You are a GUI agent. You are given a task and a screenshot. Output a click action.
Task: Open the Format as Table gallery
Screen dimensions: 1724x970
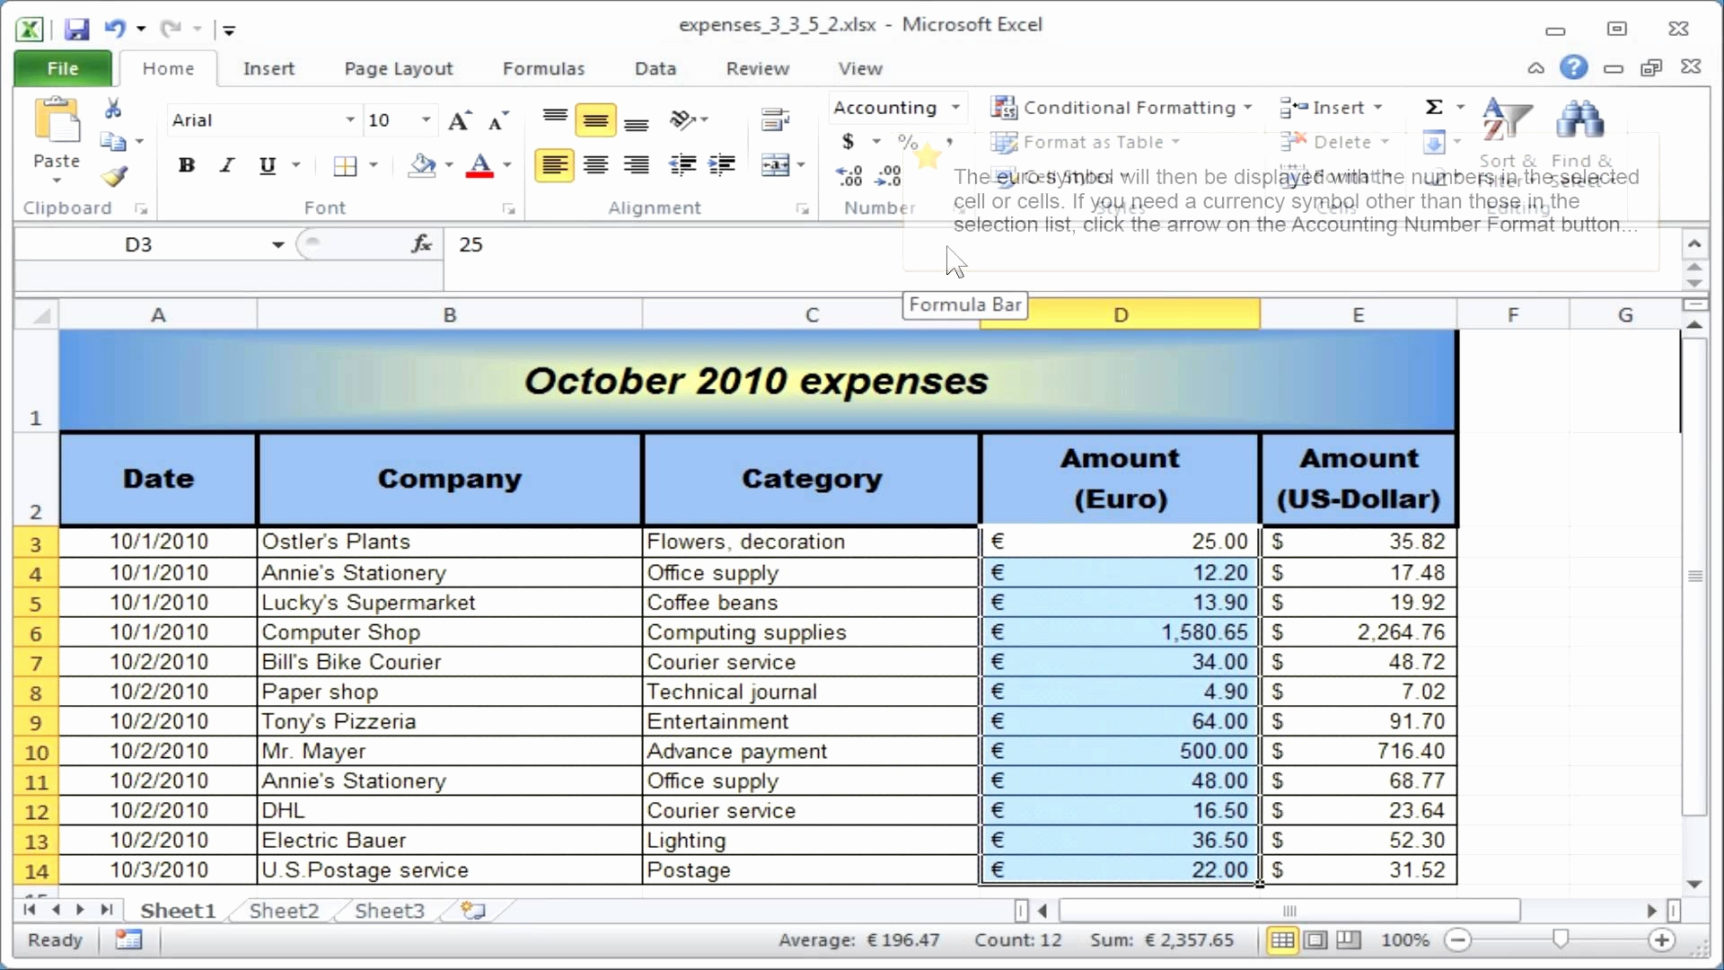click(x=1087, y=142)
